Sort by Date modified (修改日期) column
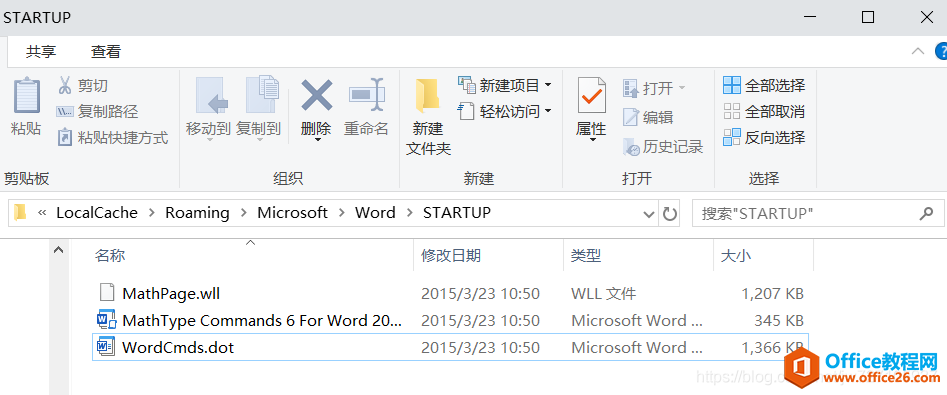 451,255
